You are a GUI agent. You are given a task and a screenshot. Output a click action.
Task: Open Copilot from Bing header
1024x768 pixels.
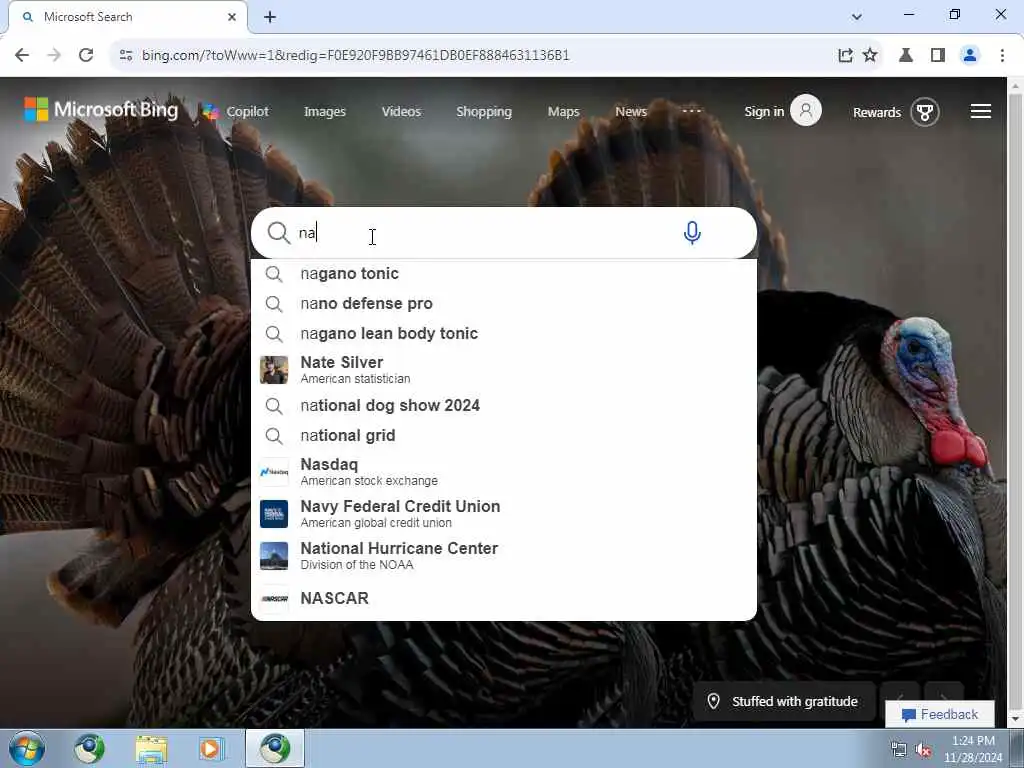(x=235, y=112)
